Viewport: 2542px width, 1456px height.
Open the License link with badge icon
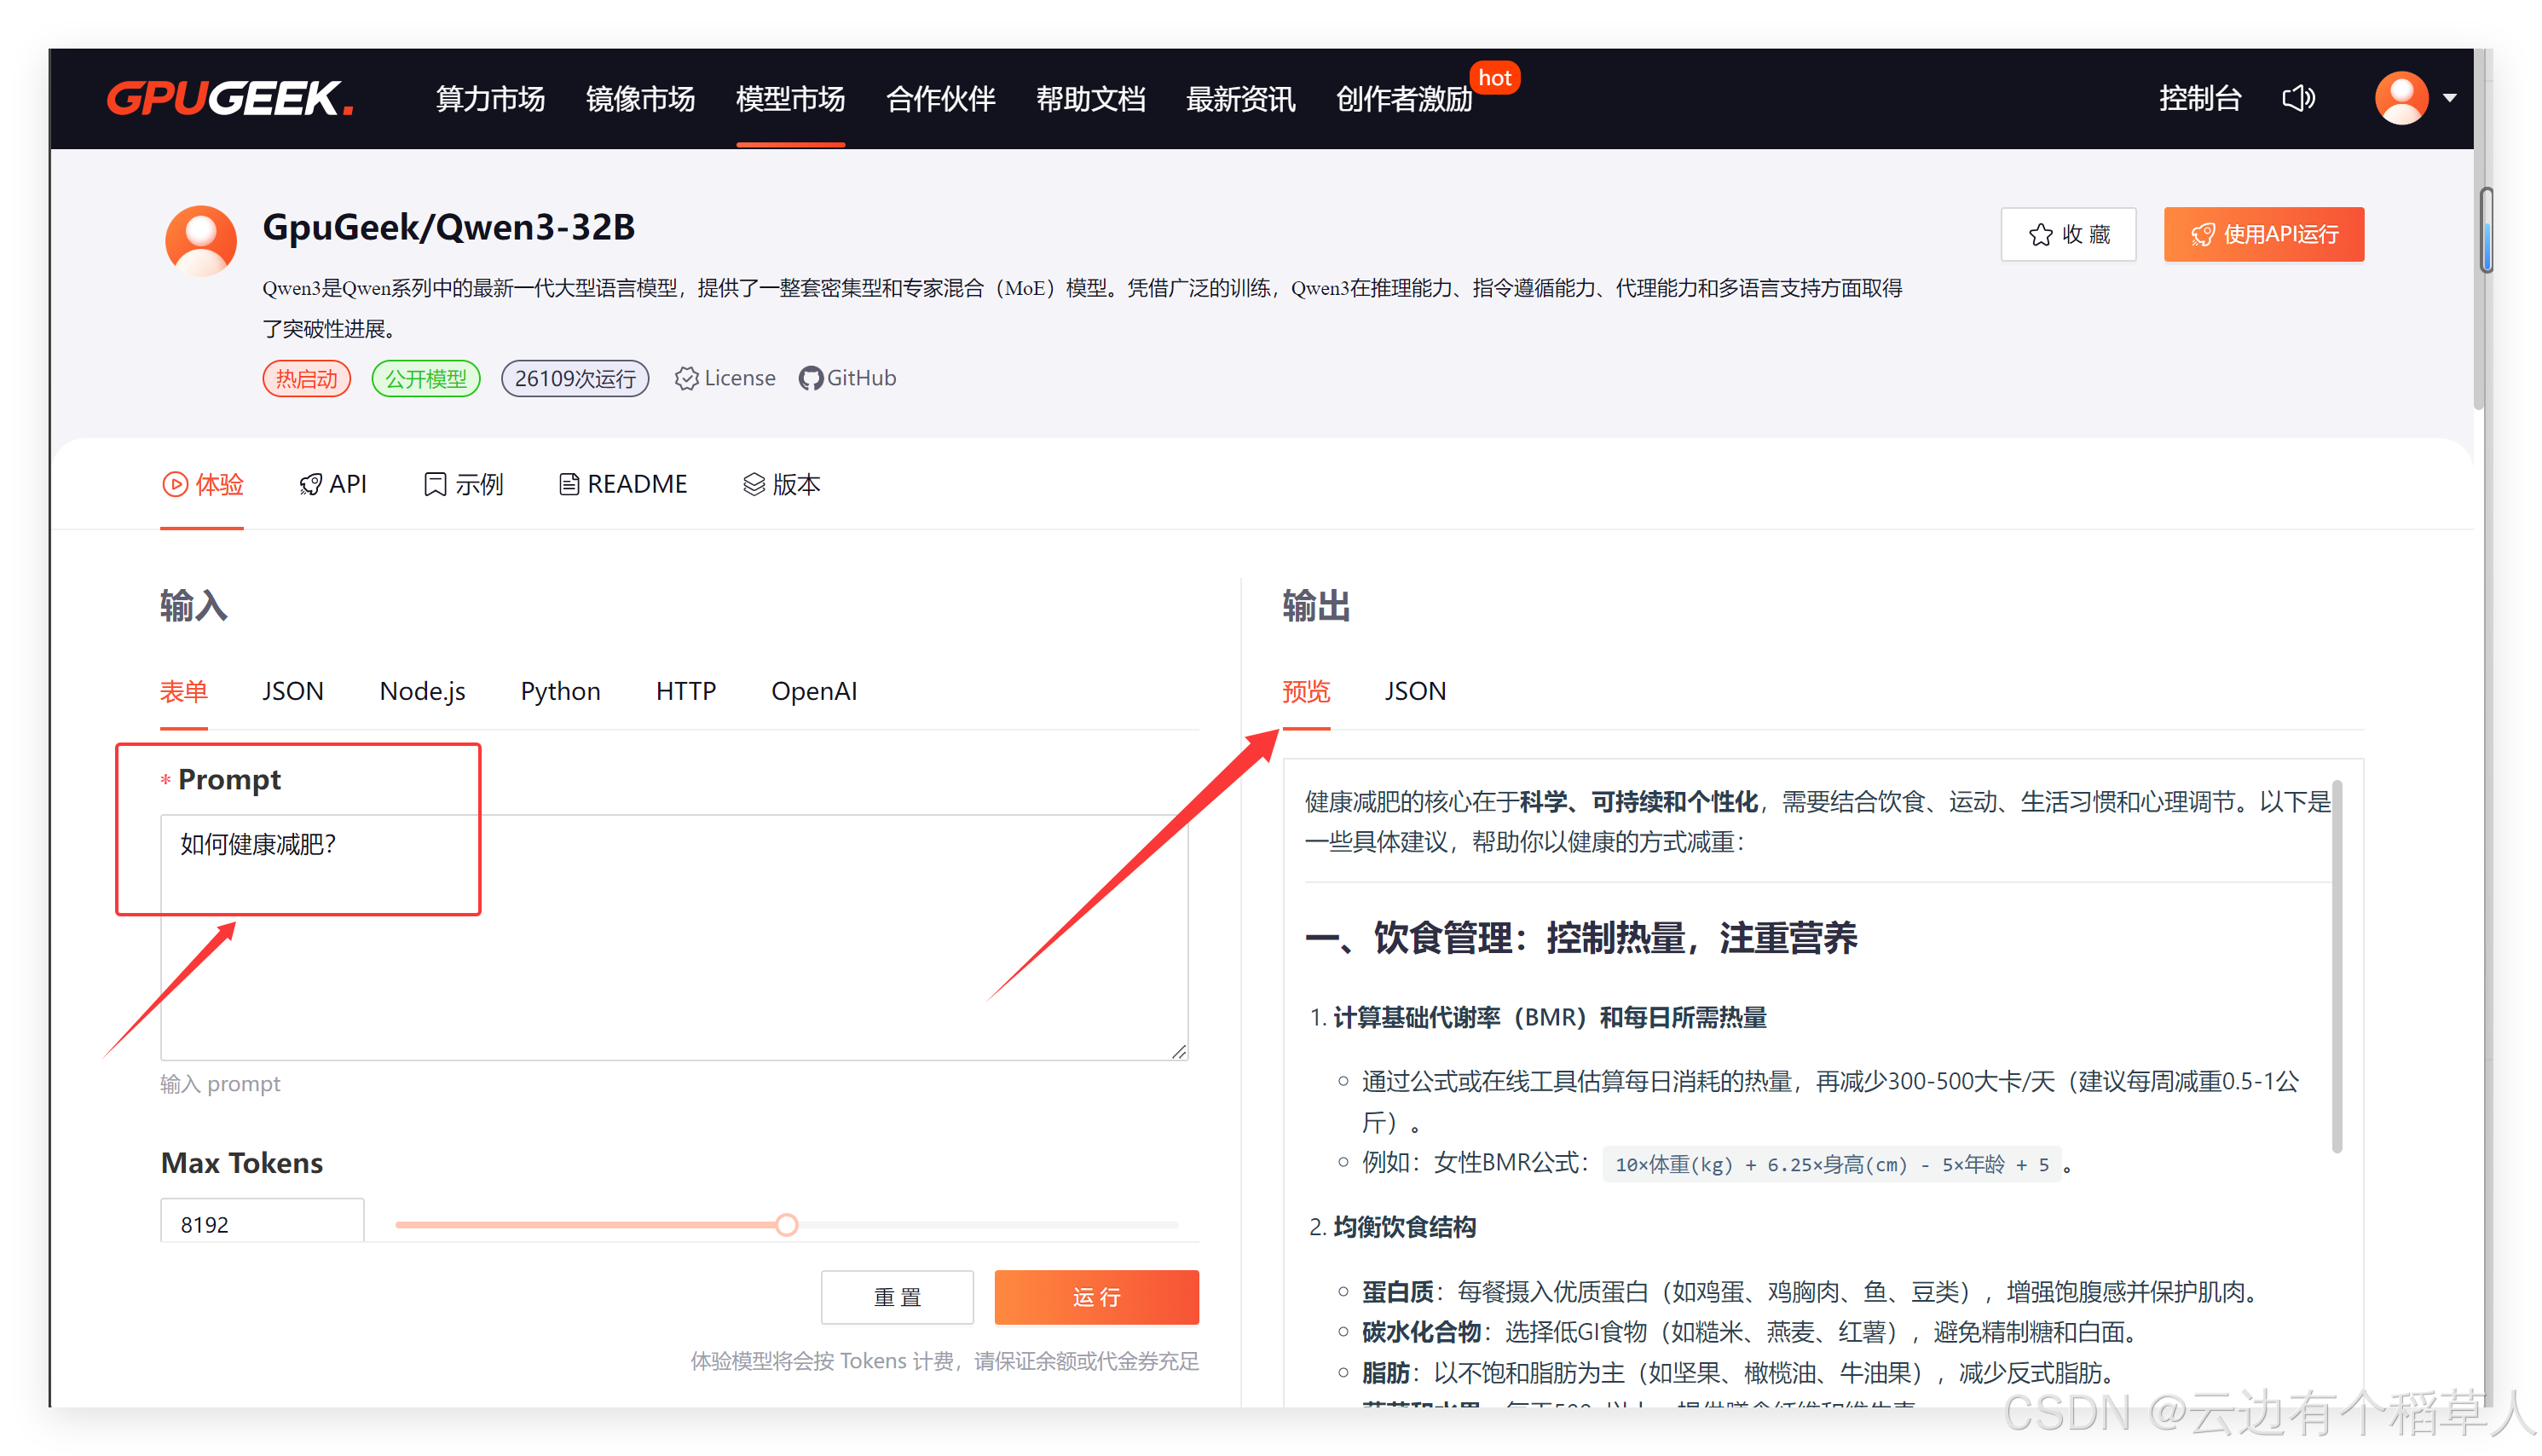pyautogui.click(x=726, y=378)
